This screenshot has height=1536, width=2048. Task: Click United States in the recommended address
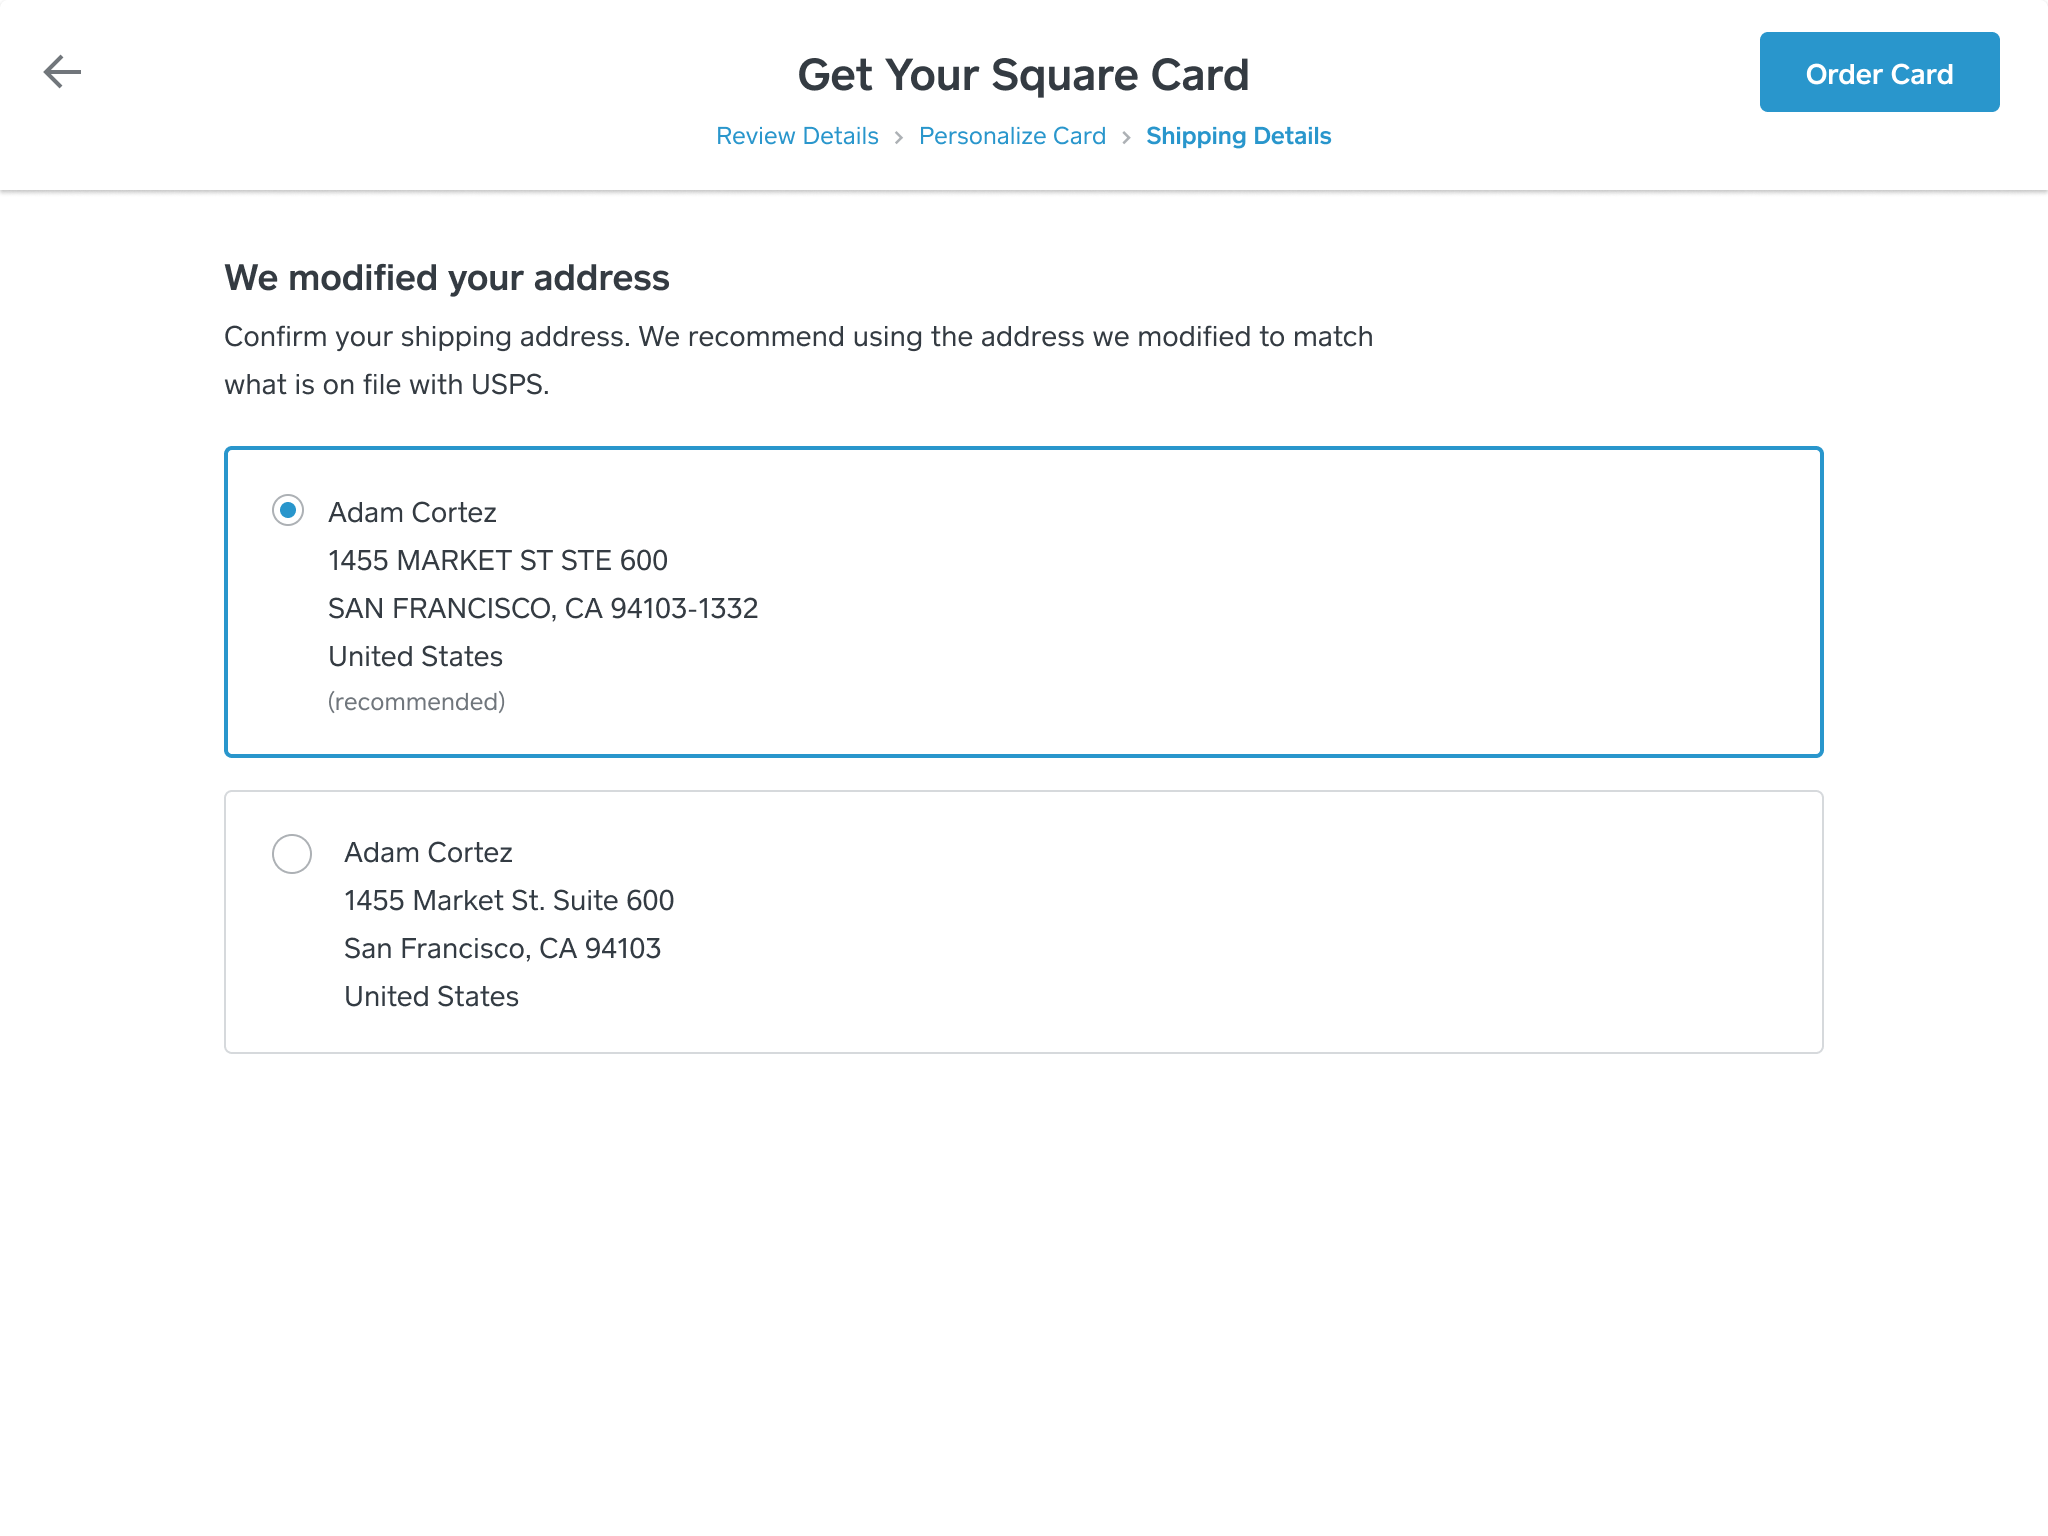(x=415, y=656)
